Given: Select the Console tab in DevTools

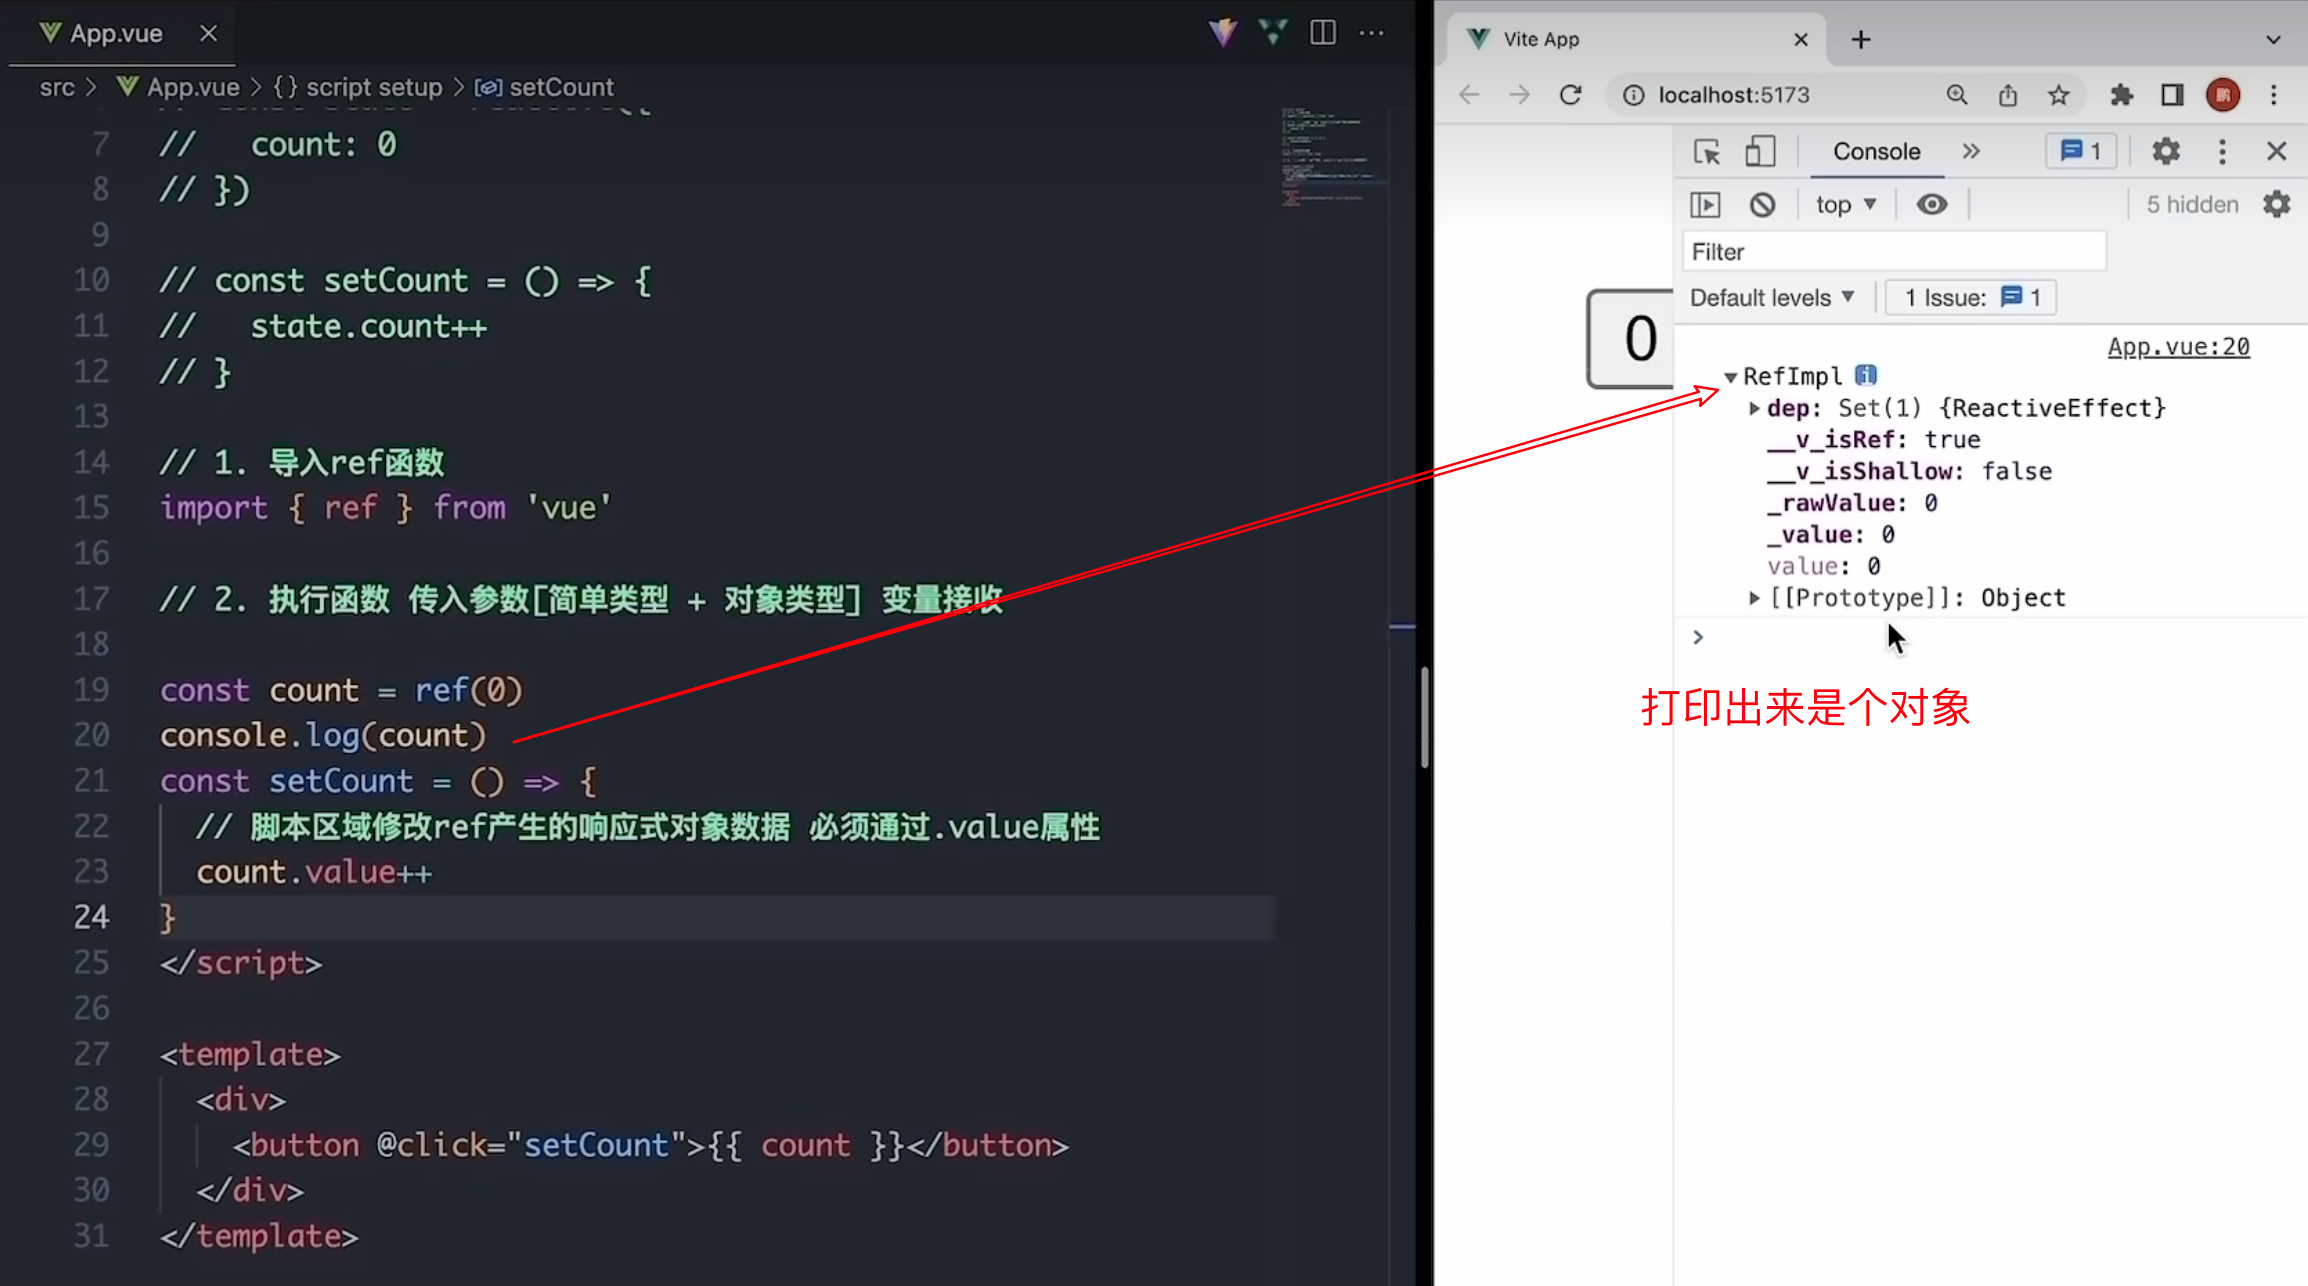Looking at the screenshot, I should (x=1876, y=151).
